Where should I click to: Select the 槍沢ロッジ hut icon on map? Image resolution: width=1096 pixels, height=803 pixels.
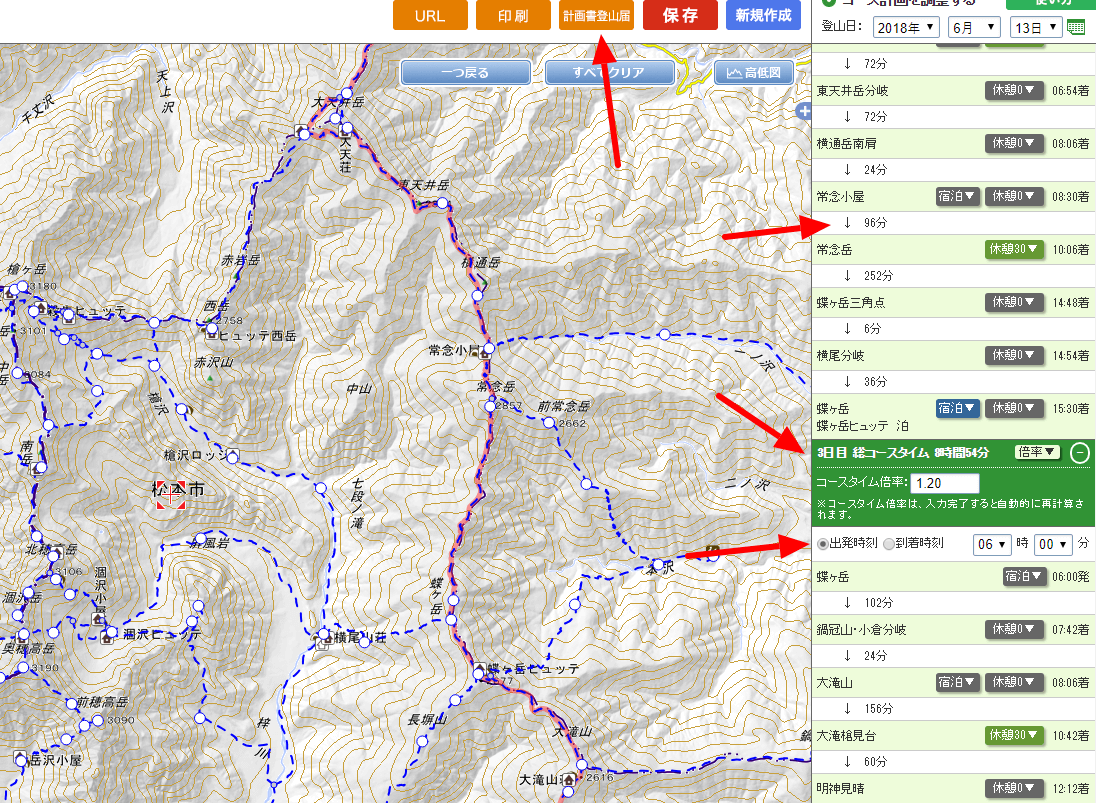(231, 454)
